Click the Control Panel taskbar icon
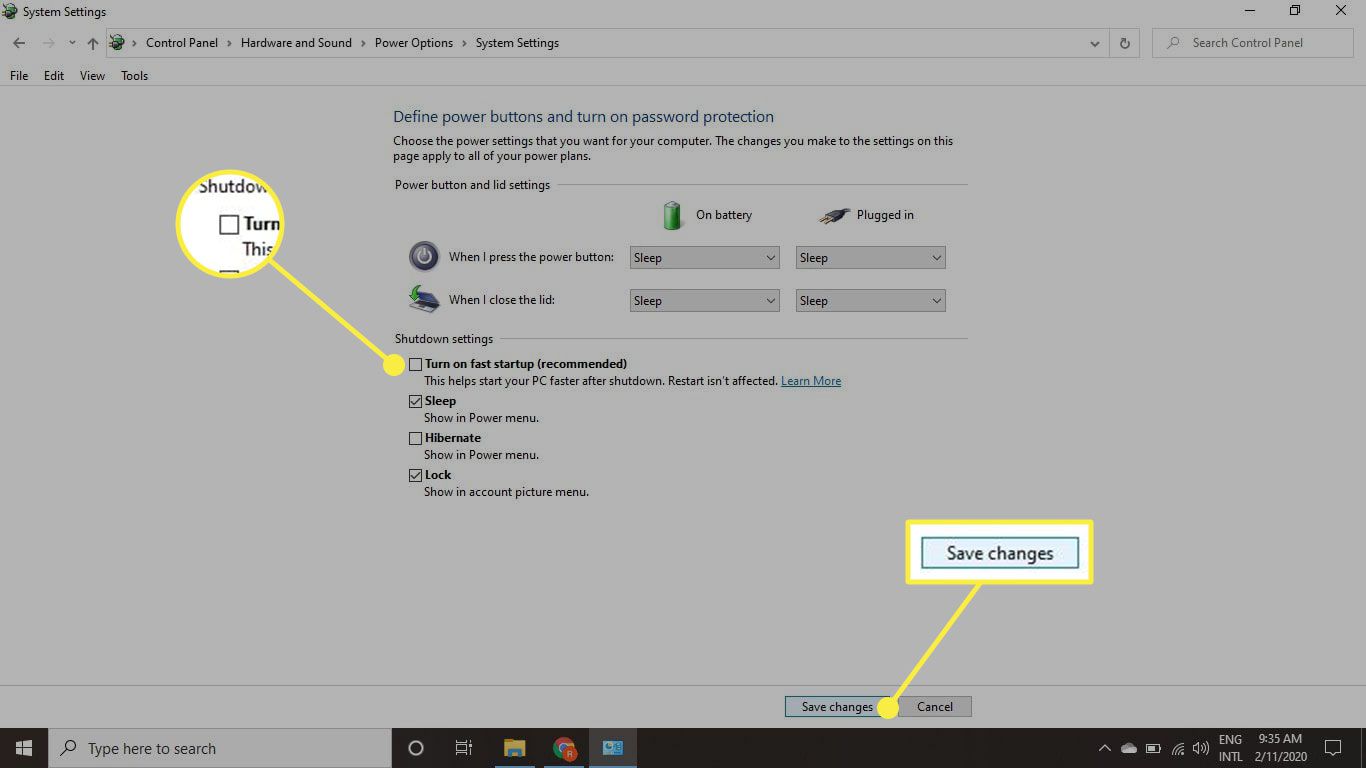Viewport: 1366px width, 768px height. pyautogui.click(x=613, y=748)
